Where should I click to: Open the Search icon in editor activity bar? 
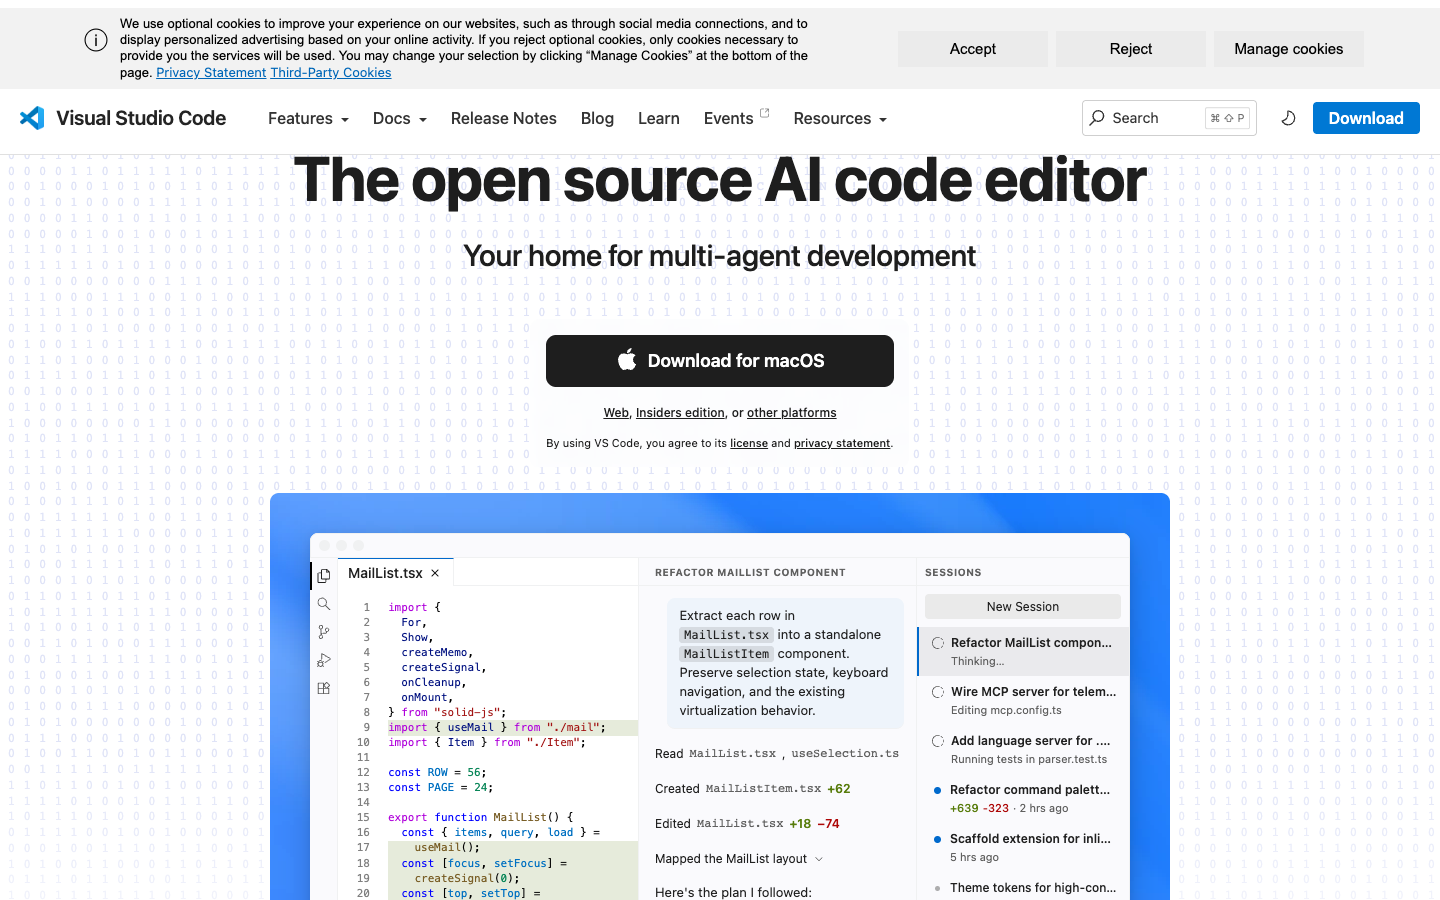point(324,604)
